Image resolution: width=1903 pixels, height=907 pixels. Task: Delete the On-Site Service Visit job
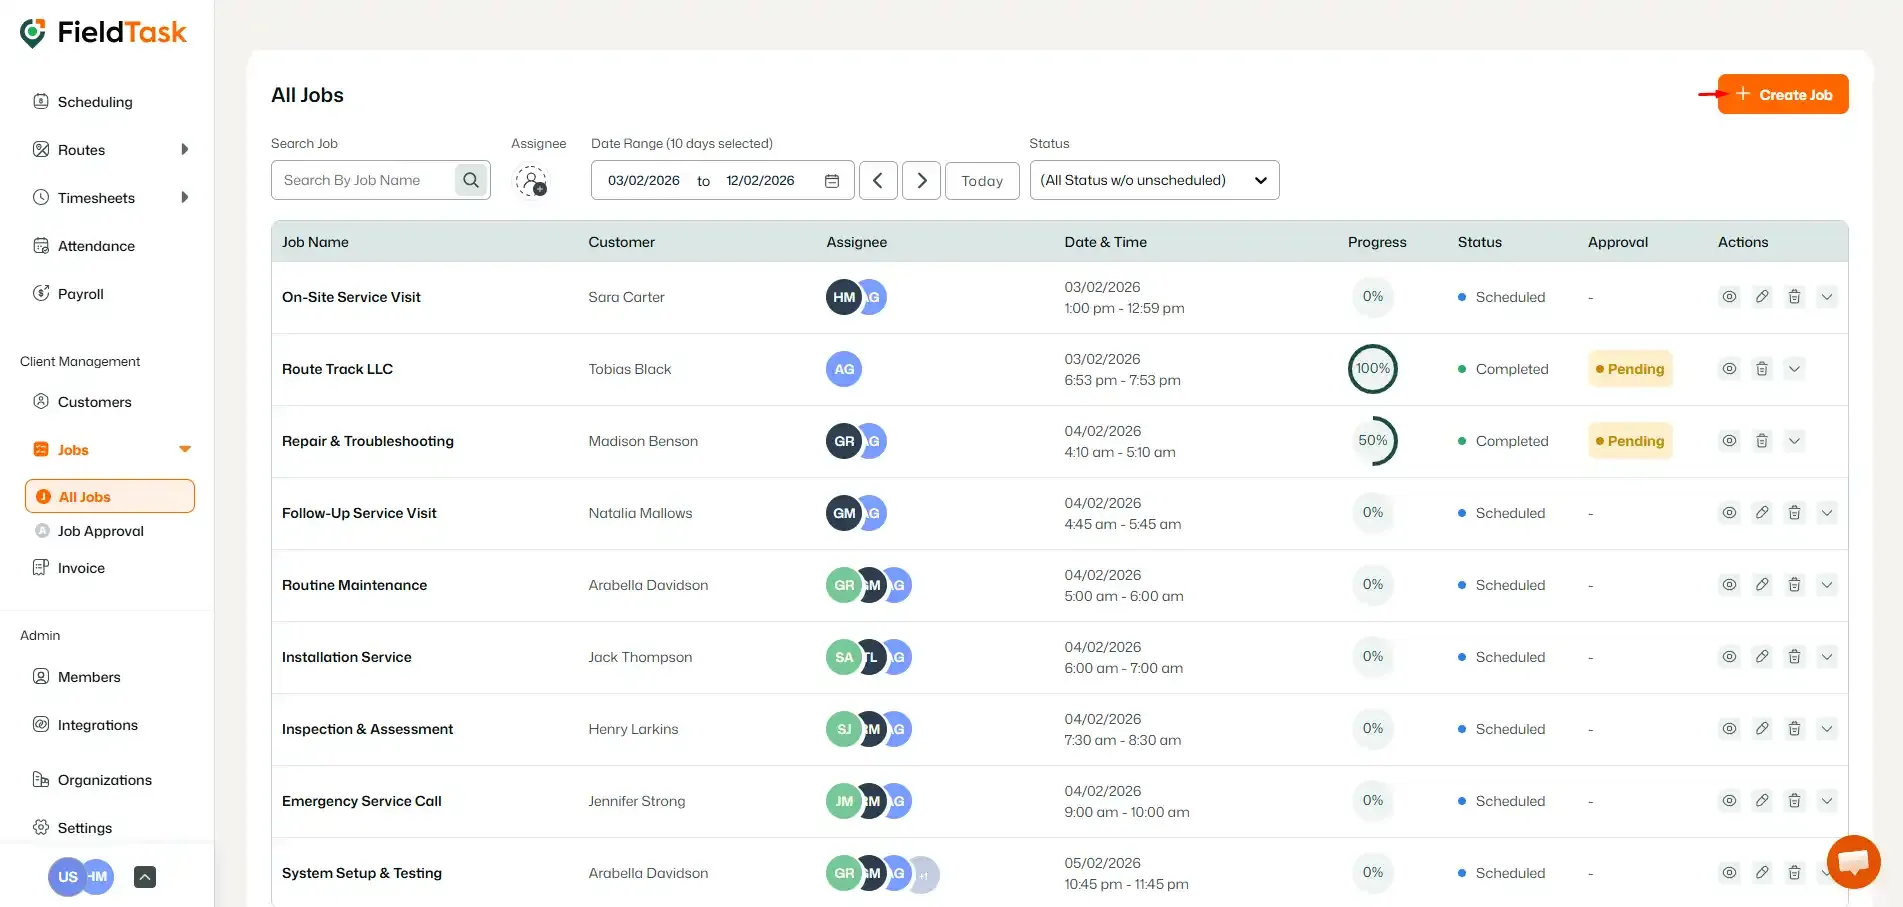pyautogui.click(x=1794, y=297)
